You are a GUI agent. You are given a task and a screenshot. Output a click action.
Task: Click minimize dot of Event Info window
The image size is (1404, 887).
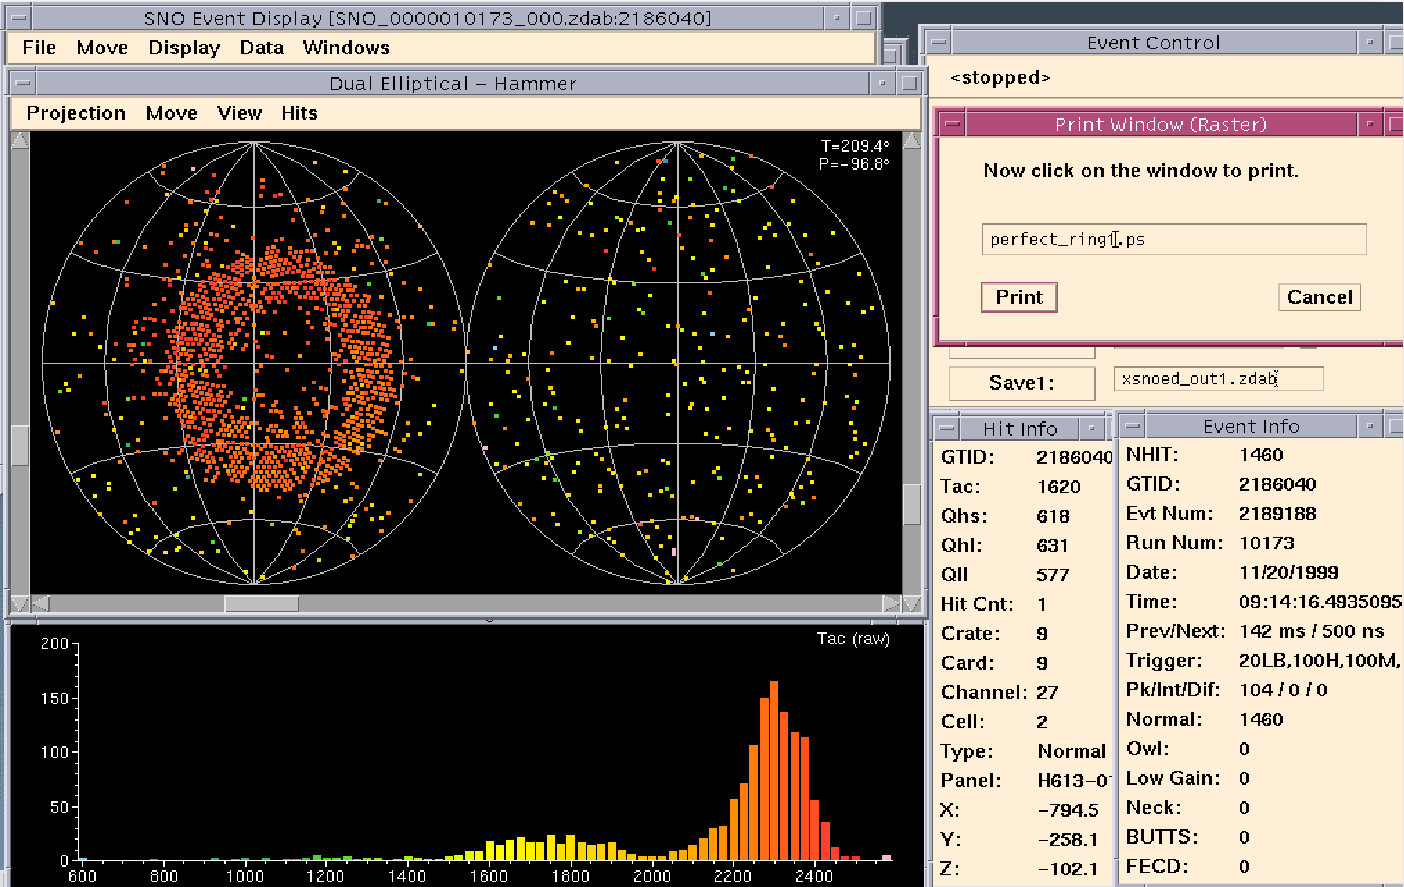coord(1371,426)
